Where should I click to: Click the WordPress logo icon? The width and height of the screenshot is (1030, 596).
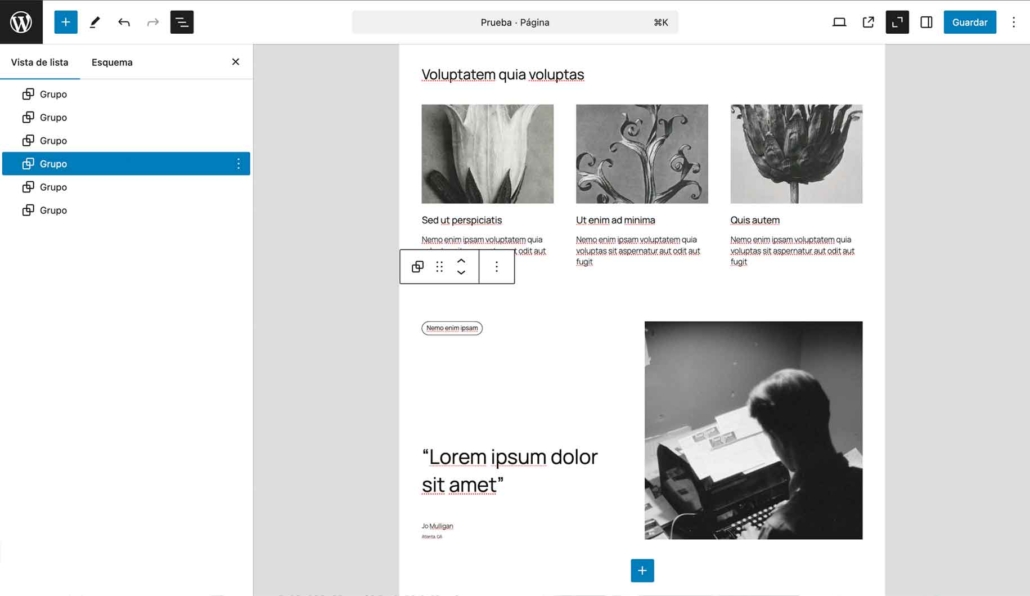[x=21, y=22]
